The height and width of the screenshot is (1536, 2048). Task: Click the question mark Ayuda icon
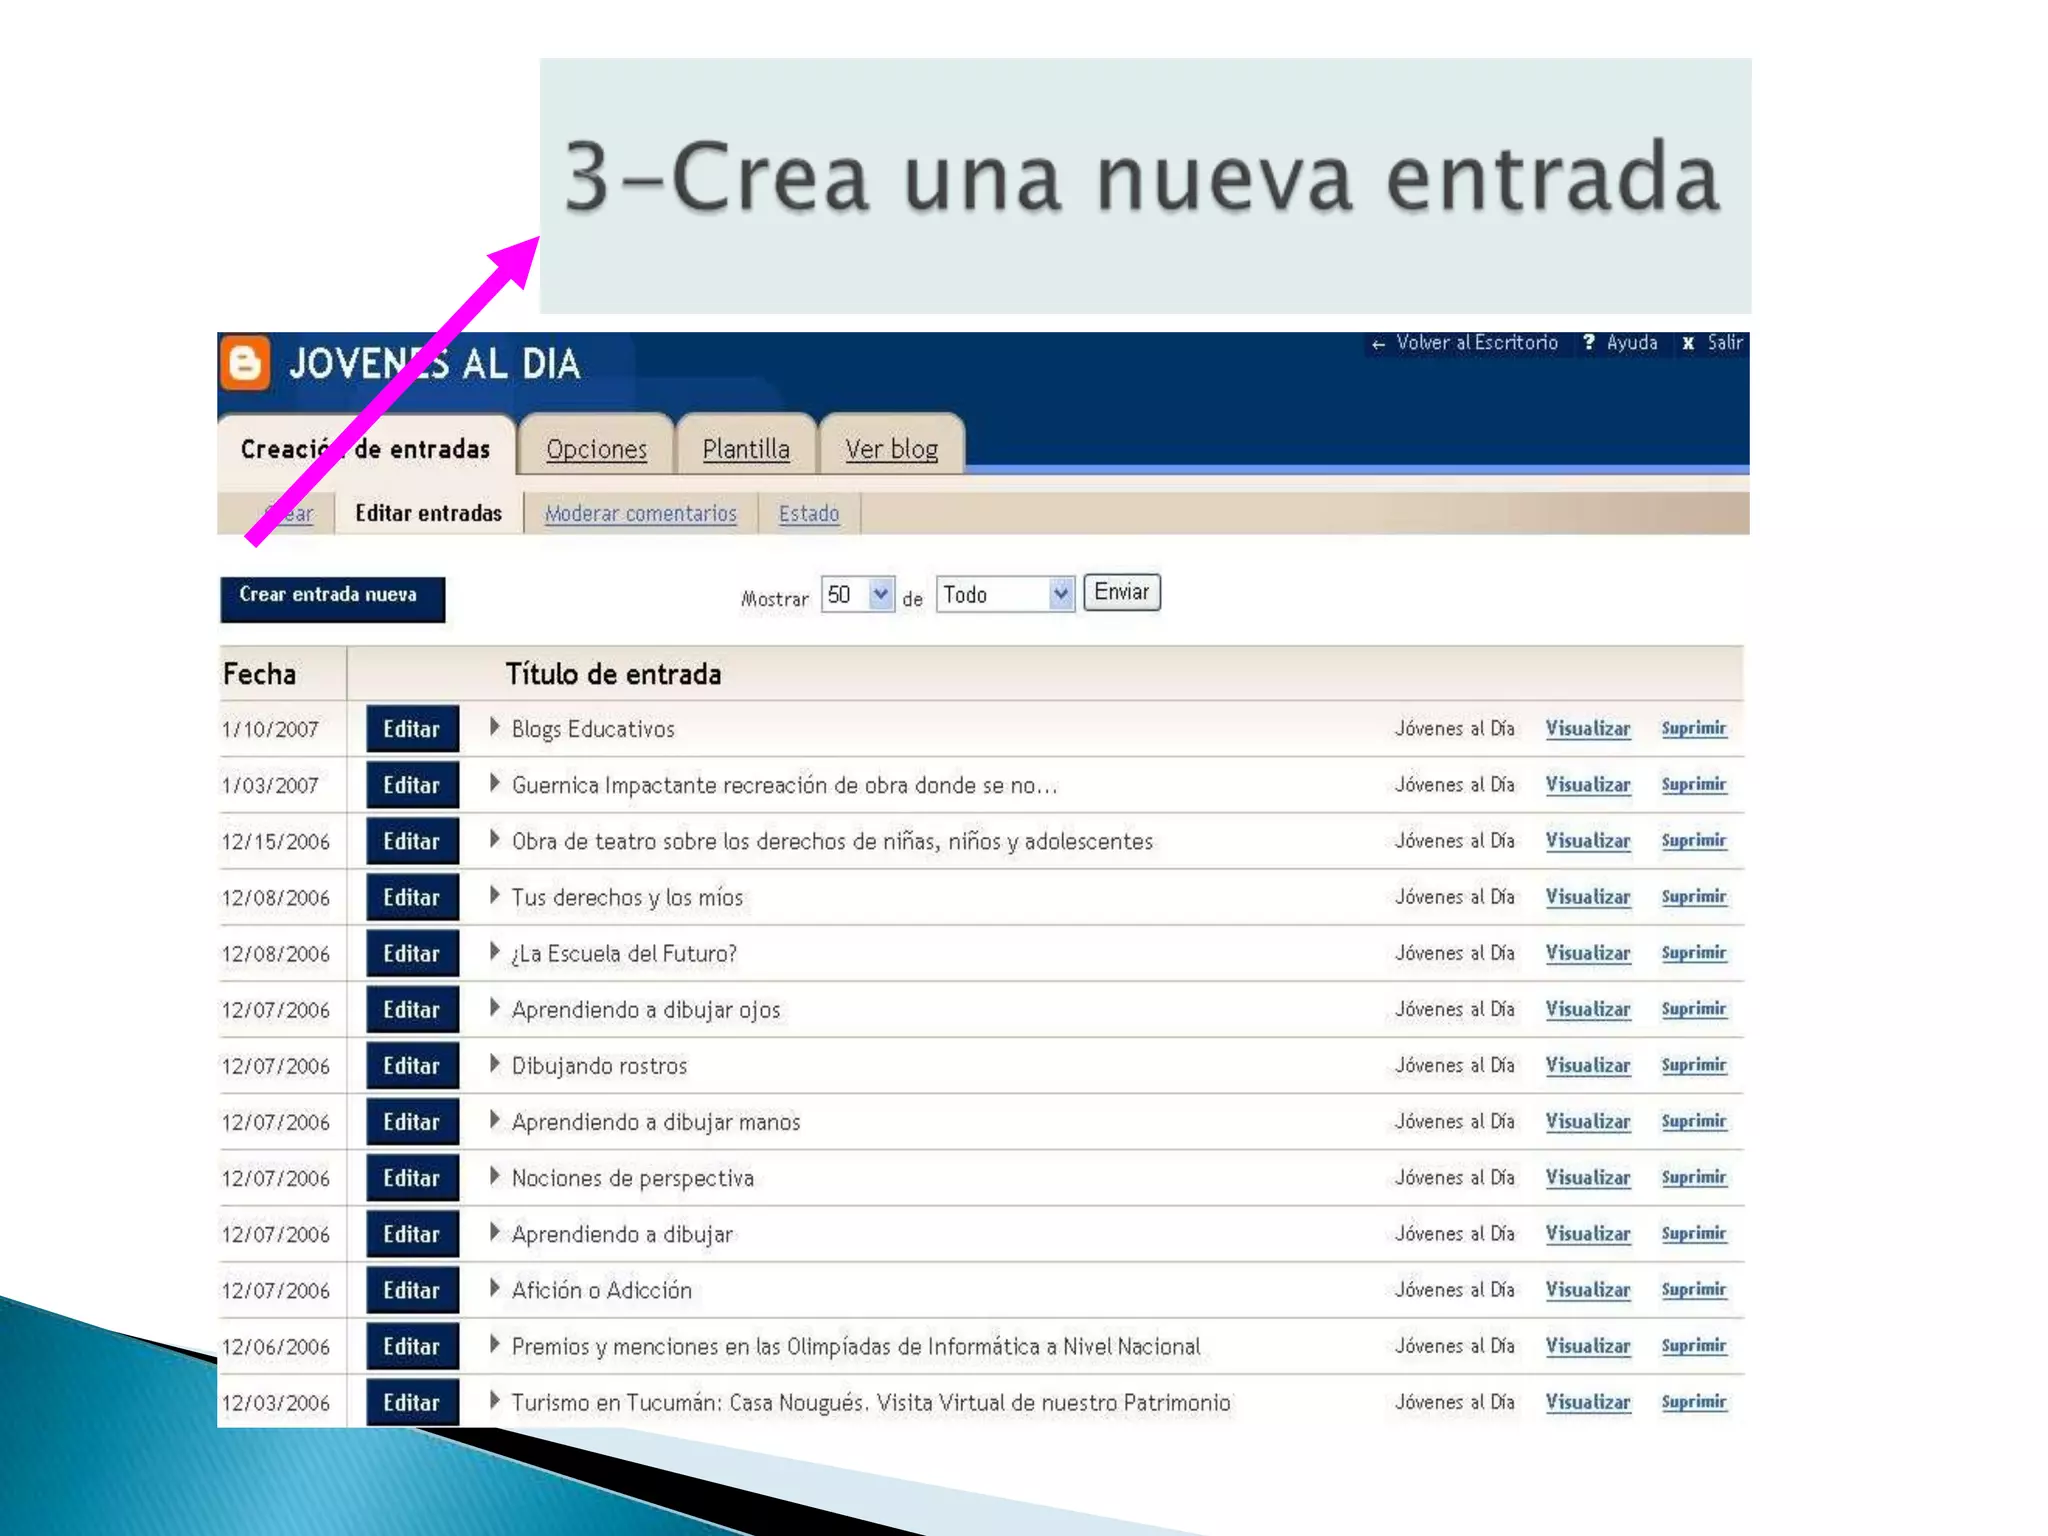point(1589,342)
